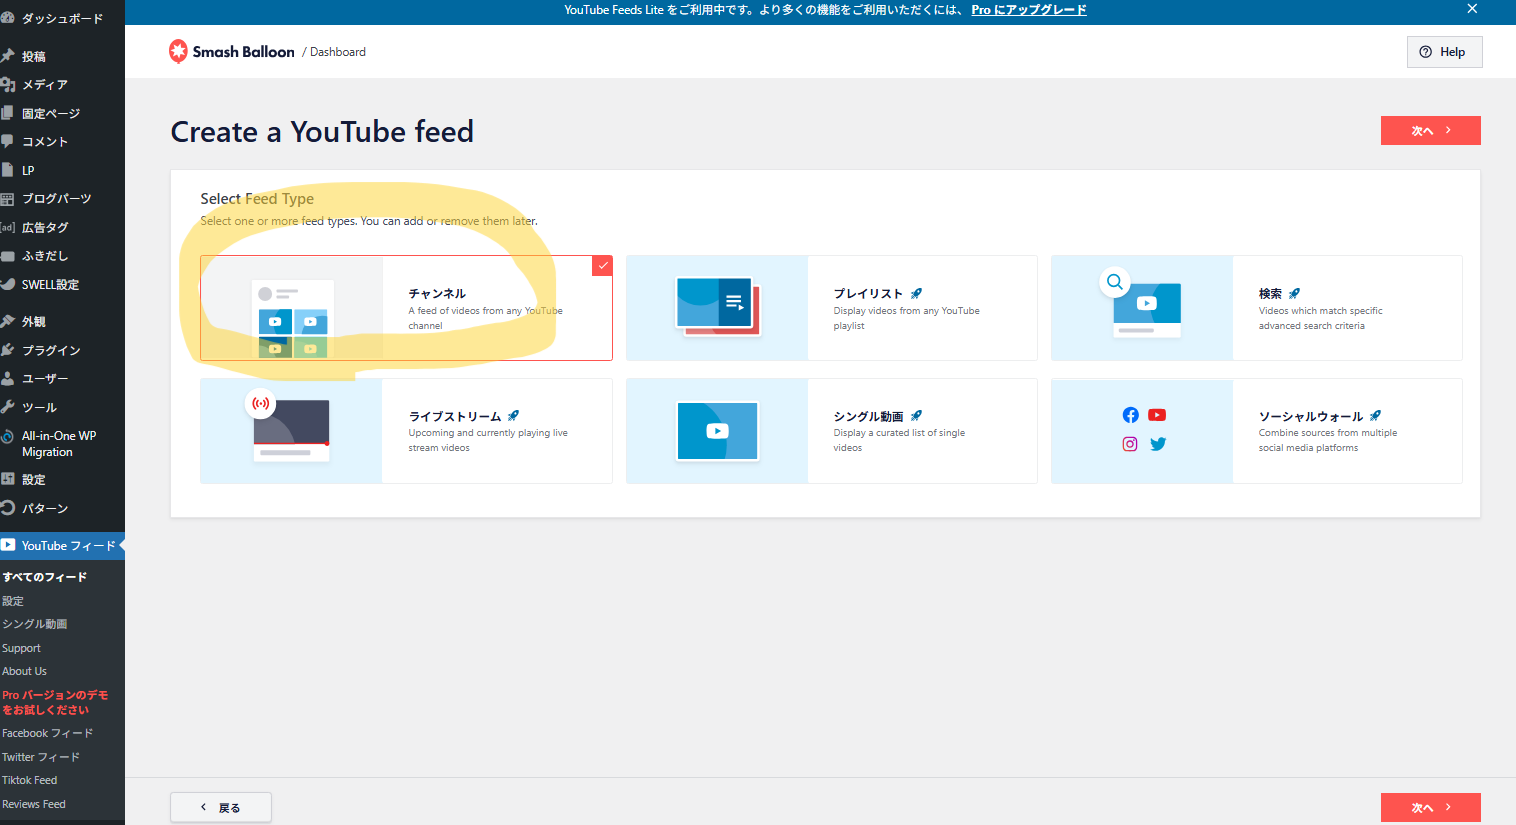Select the シングル動画 feed type card

(831, 431)
